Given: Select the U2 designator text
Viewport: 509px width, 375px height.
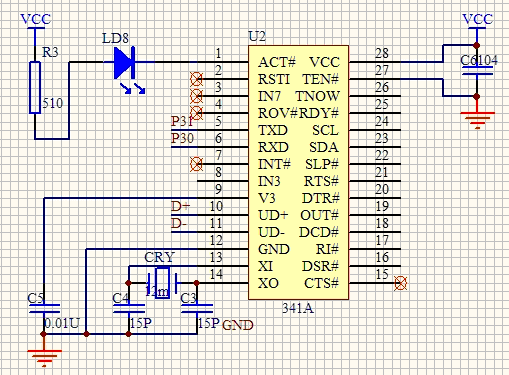Looking at the screenshot, I should [x=257, y=36].
